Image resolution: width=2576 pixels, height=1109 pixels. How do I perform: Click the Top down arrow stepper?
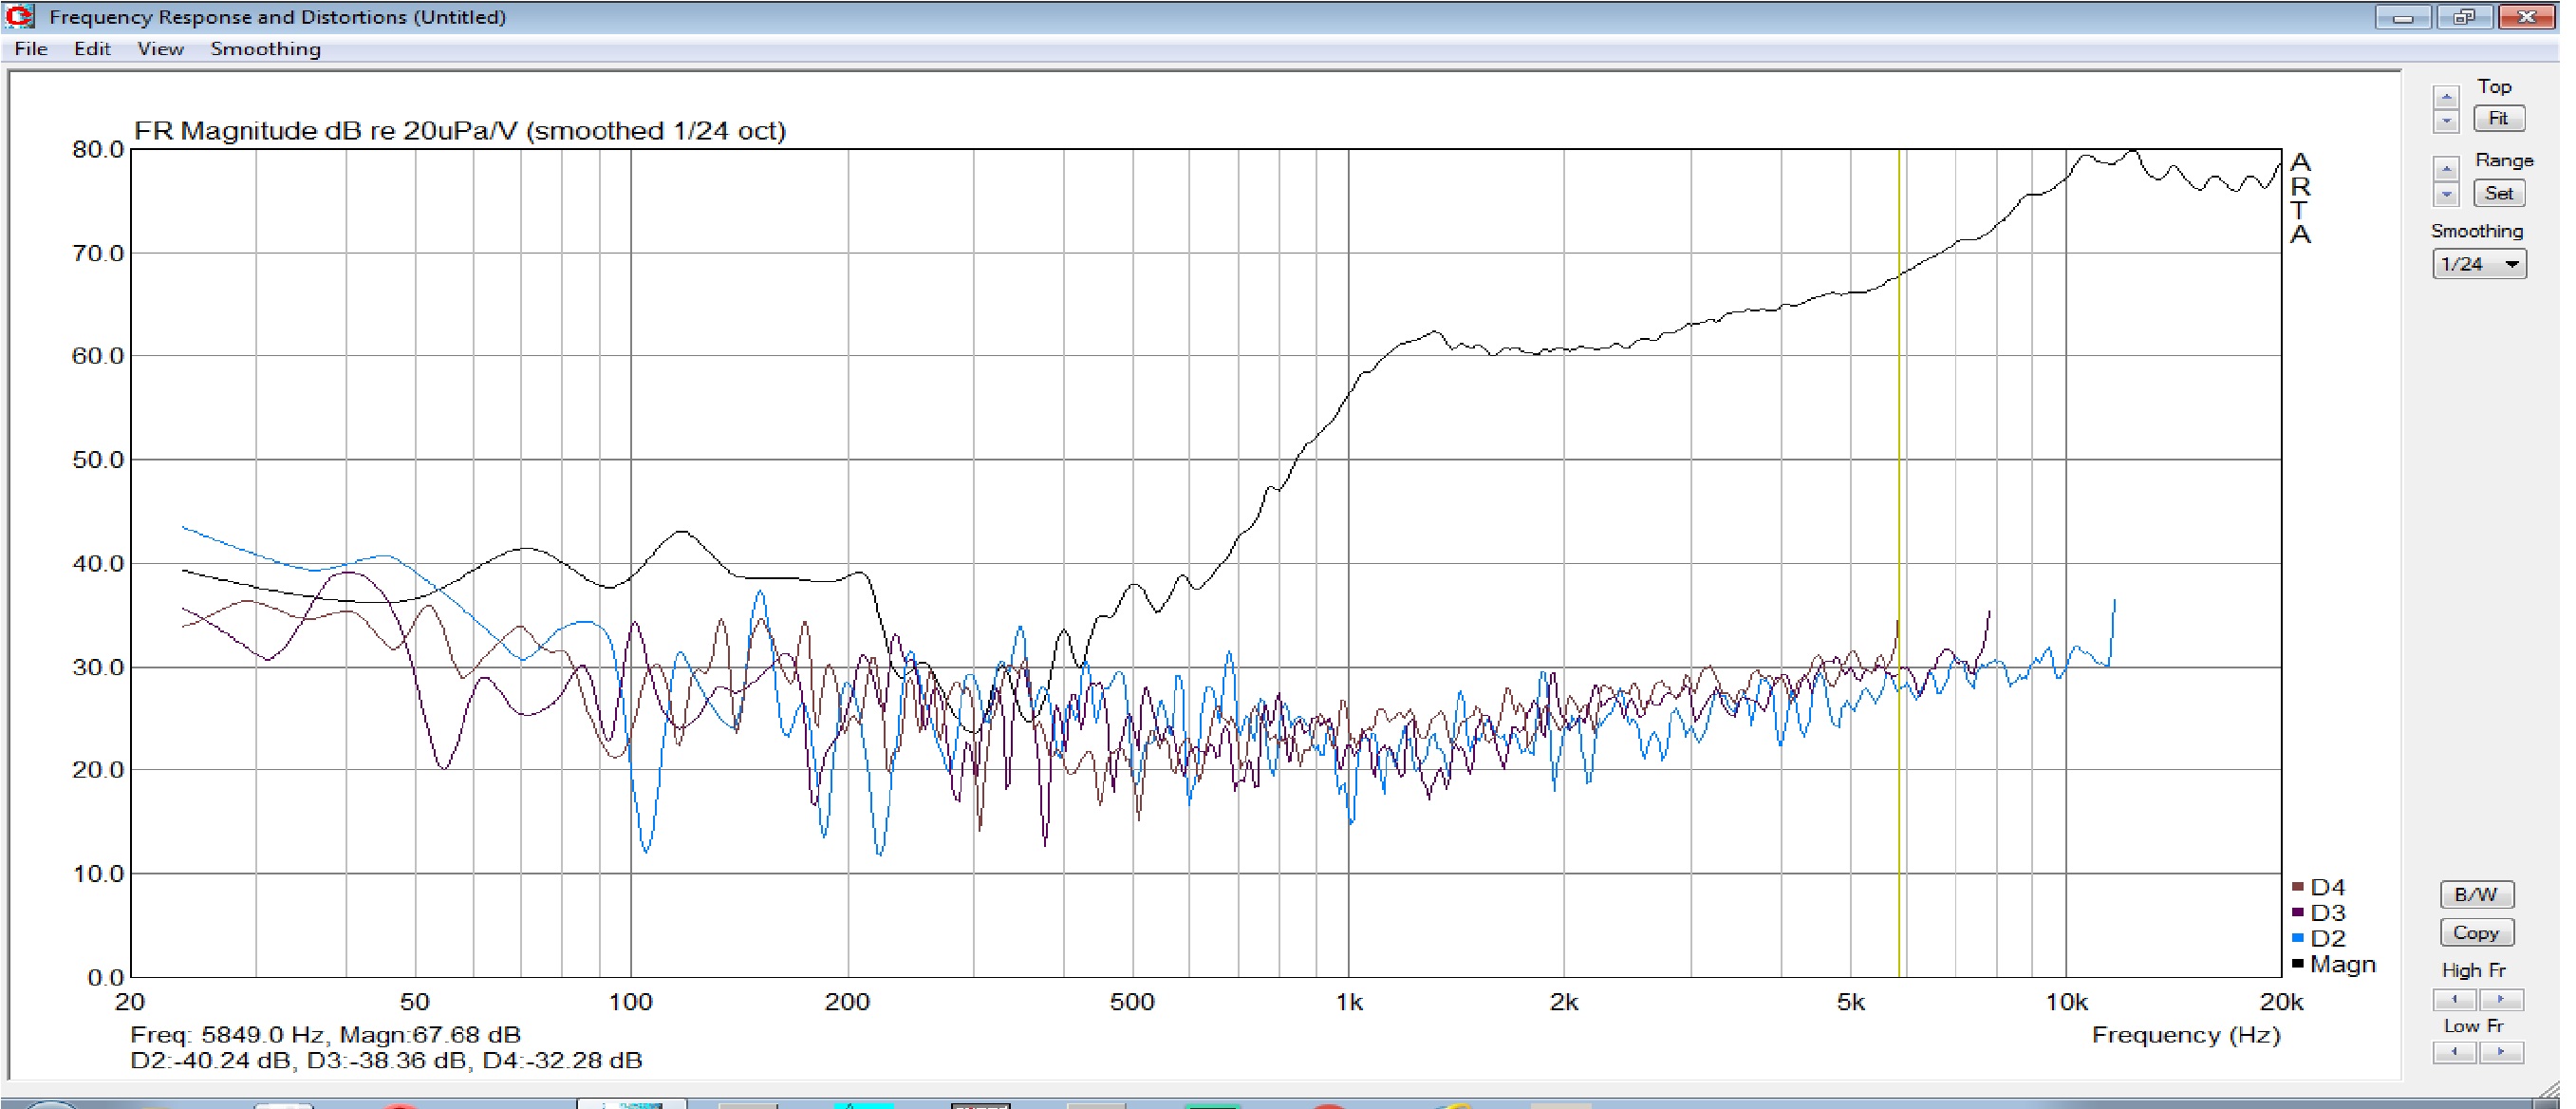(2446, 121)
